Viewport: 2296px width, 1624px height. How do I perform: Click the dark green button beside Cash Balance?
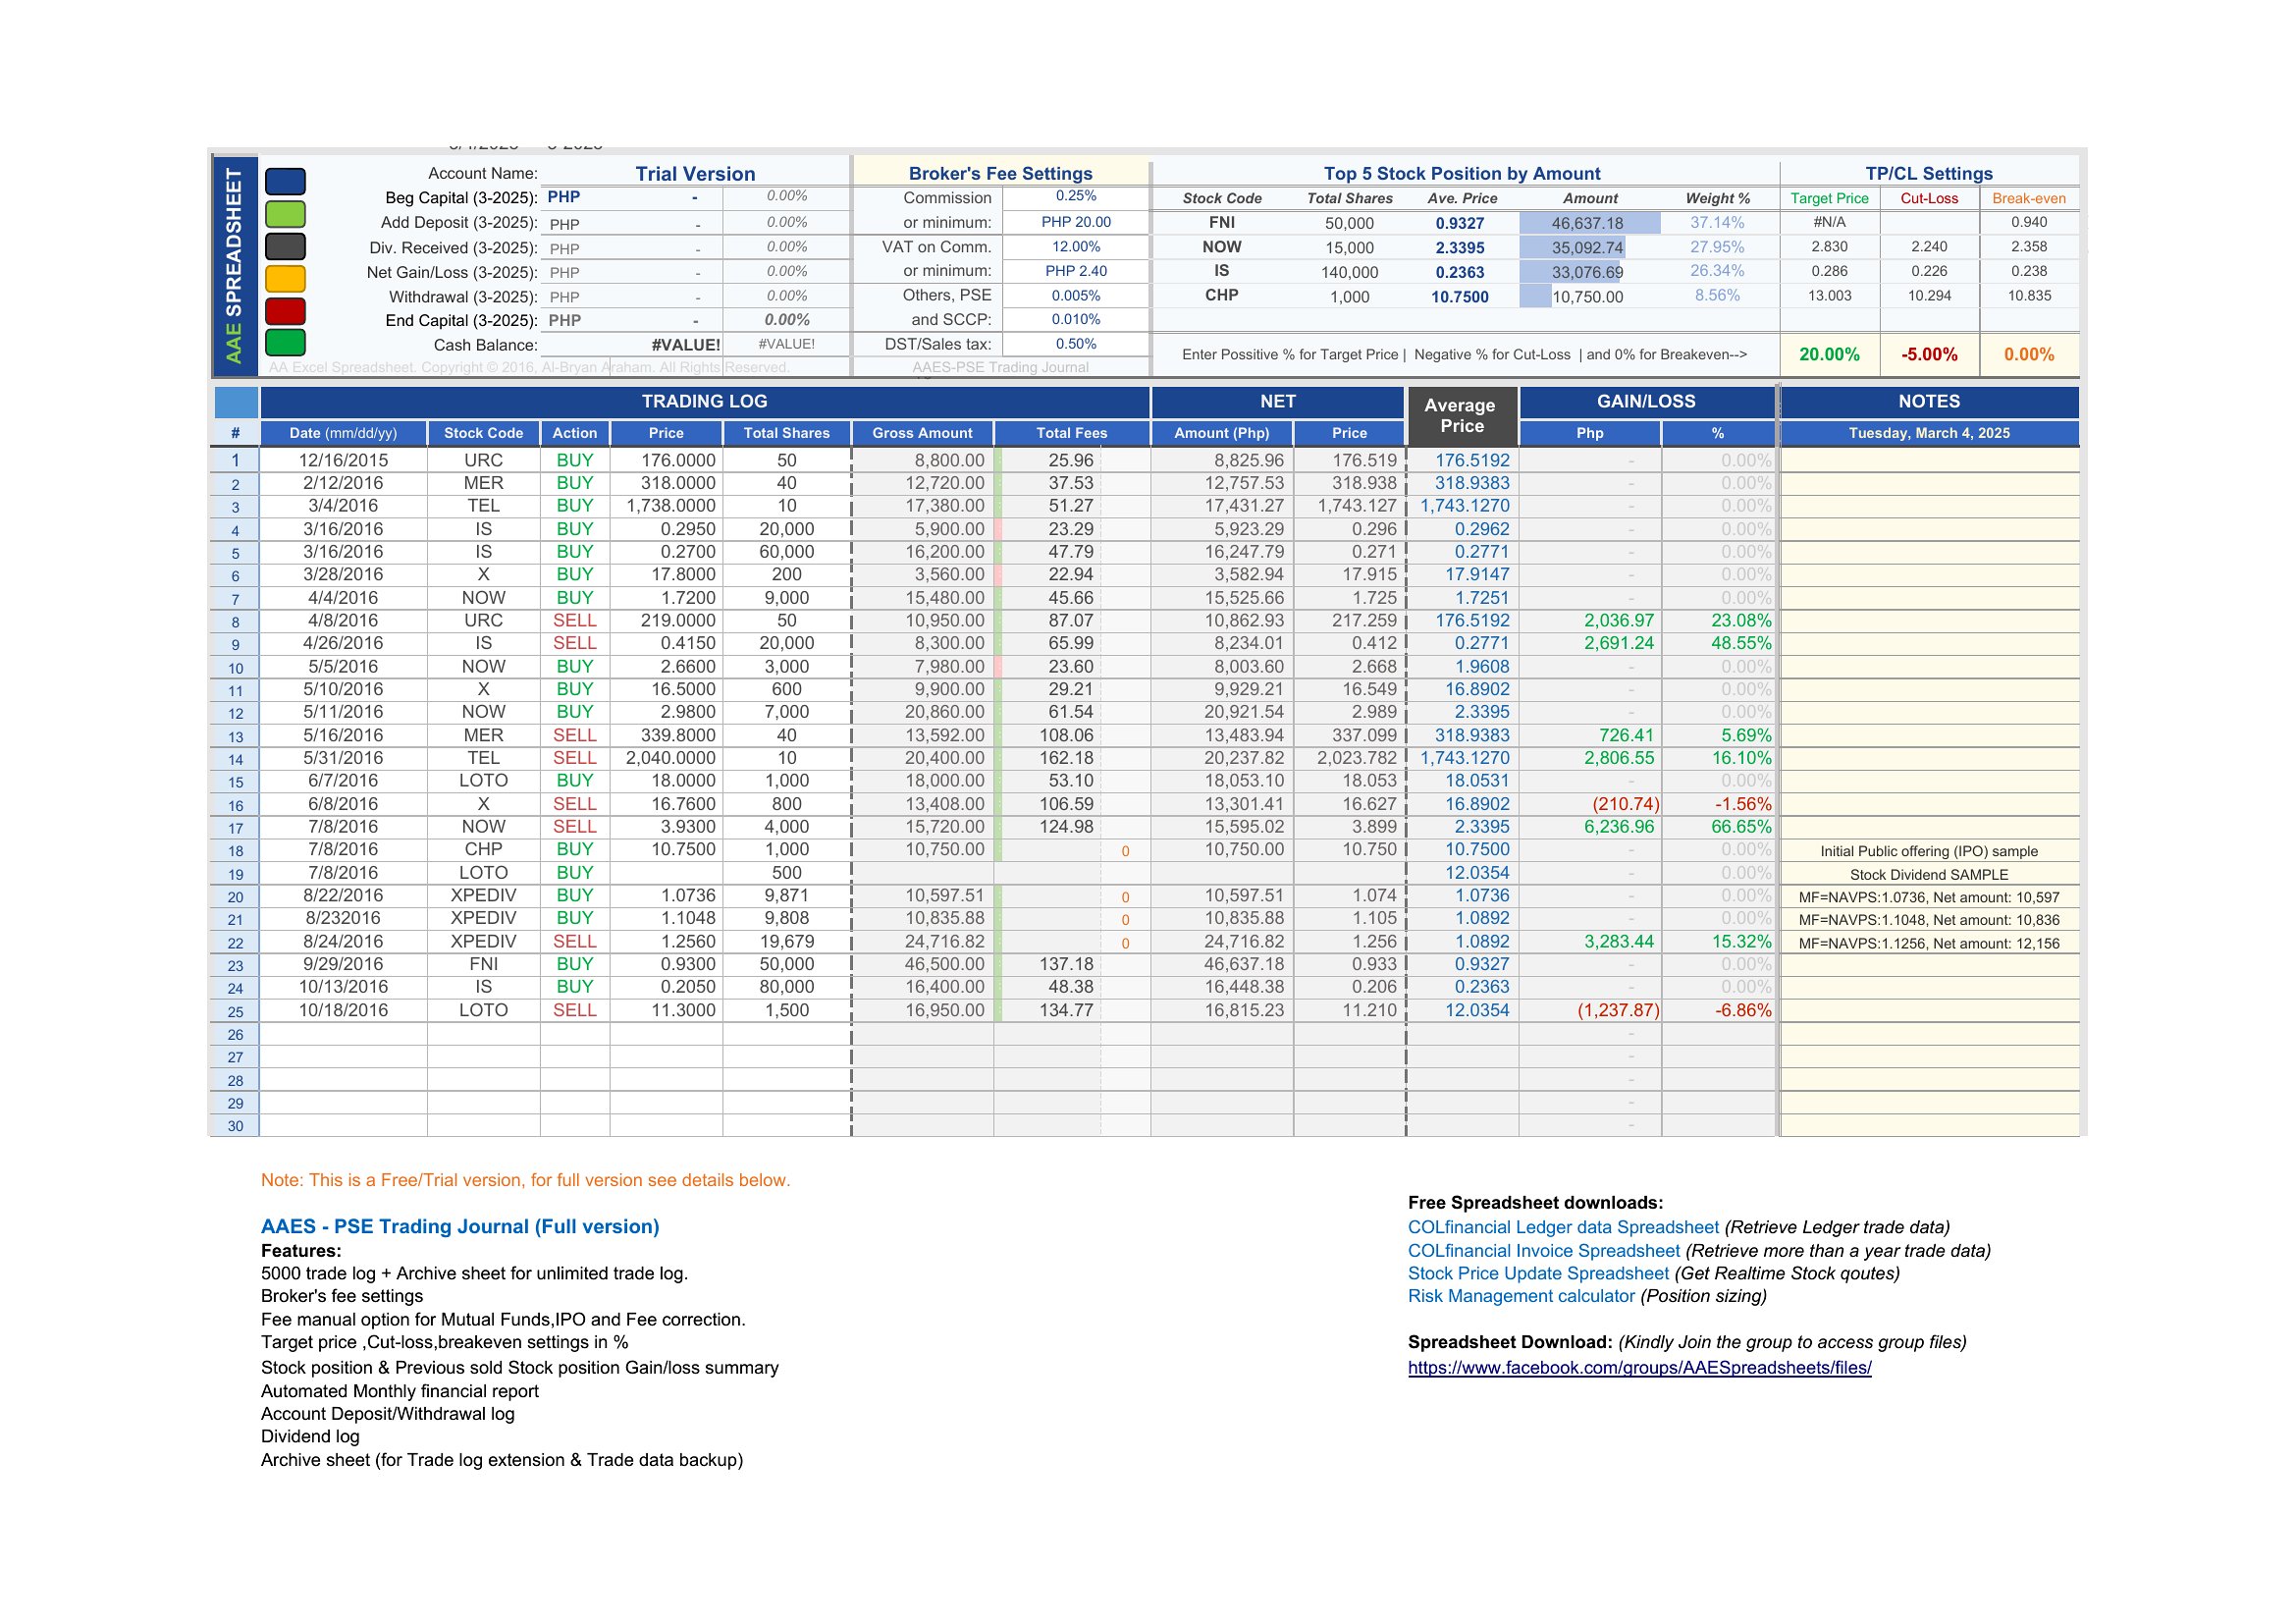click(285, 343)
